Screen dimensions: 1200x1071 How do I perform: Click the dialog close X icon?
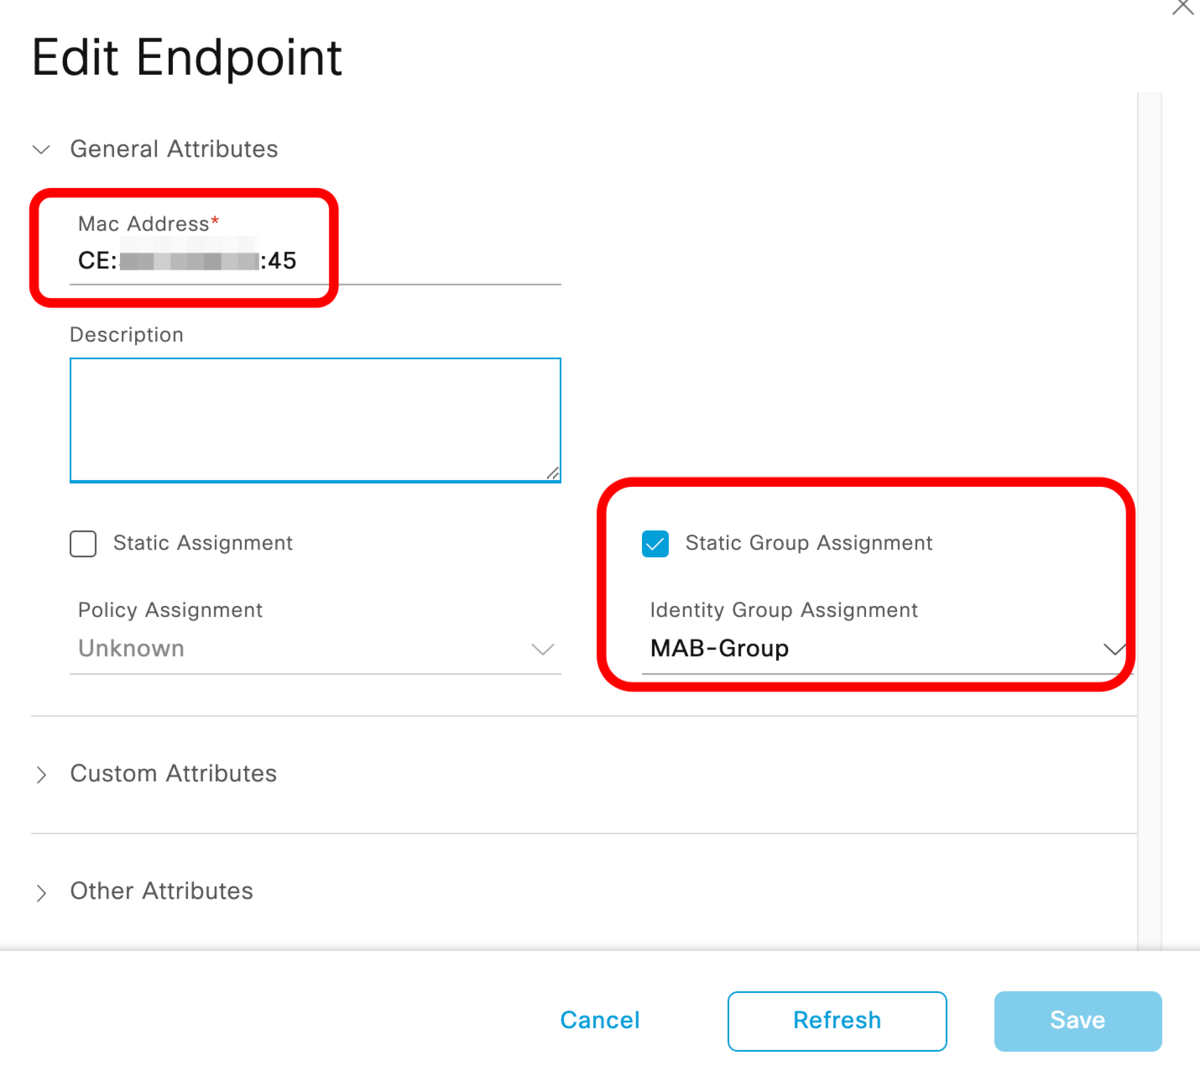(1182, 8)
